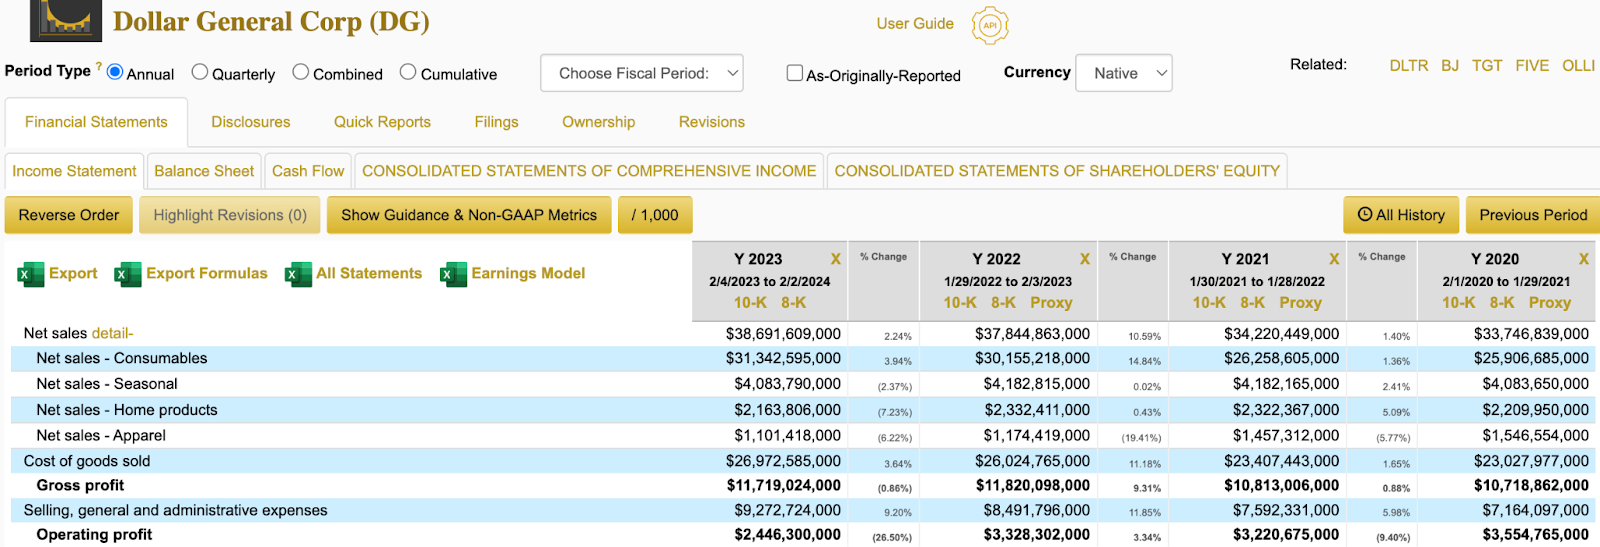
Task: Click the Export Formulas link
Action: (x=207, y=274)
